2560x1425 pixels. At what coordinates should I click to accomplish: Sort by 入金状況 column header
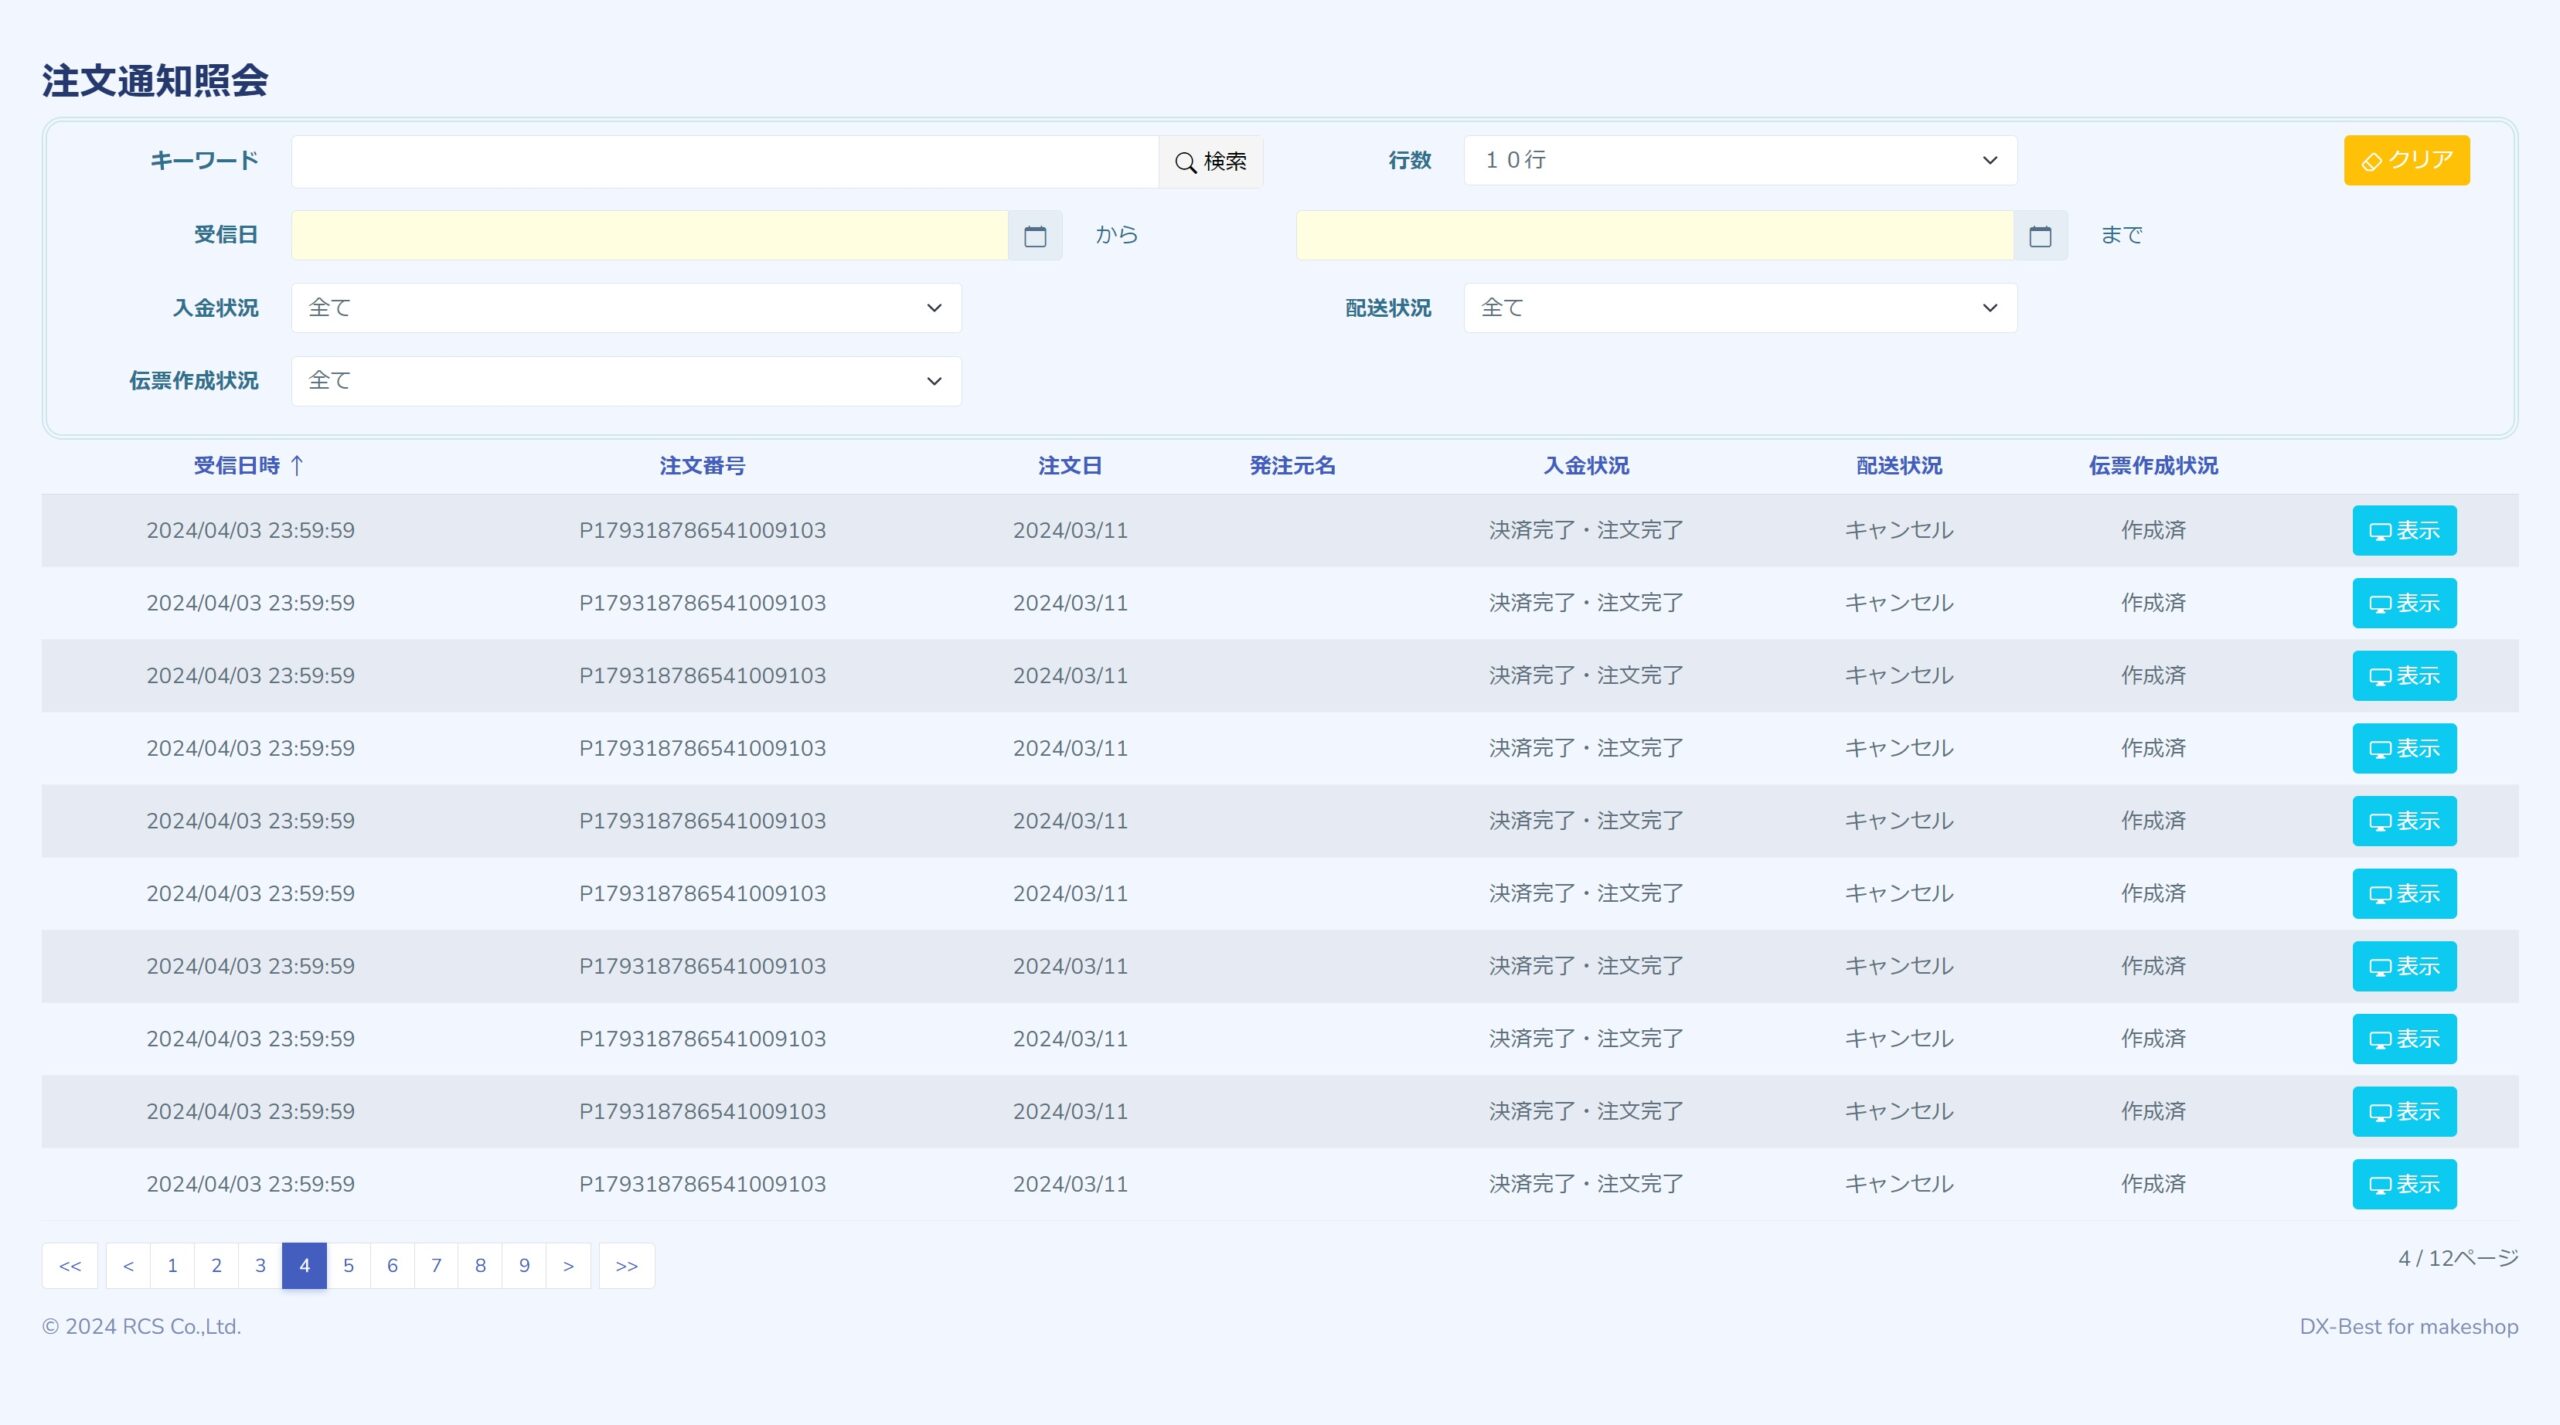tap(1586, 465)
